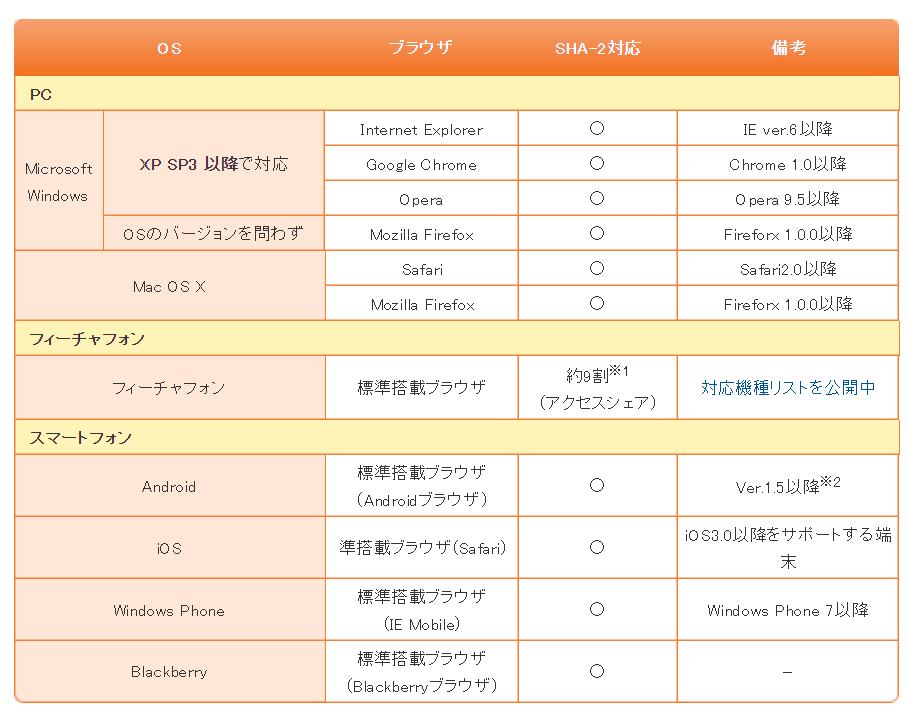
Task: Select the スマートフォン section heading
Action: coord(456,437)
